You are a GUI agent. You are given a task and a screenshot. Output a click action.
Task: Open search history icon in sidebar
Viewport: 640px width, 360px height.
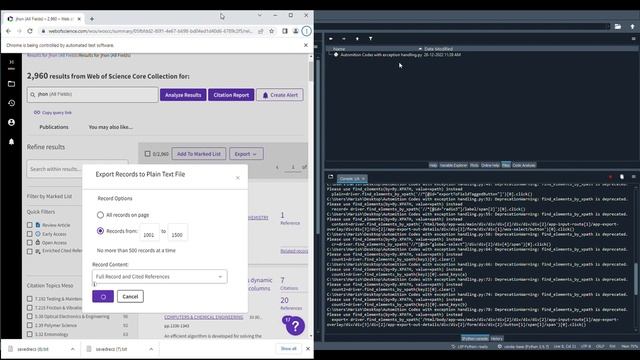pos(11,103)
